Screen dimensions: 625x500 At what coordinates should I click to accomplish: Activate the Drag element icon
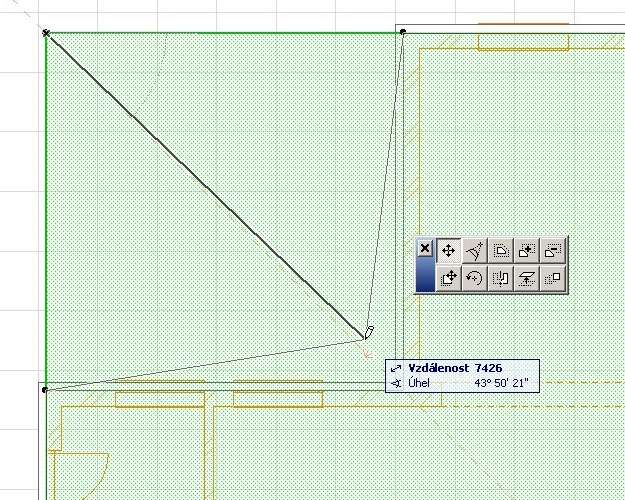[449, 278]
